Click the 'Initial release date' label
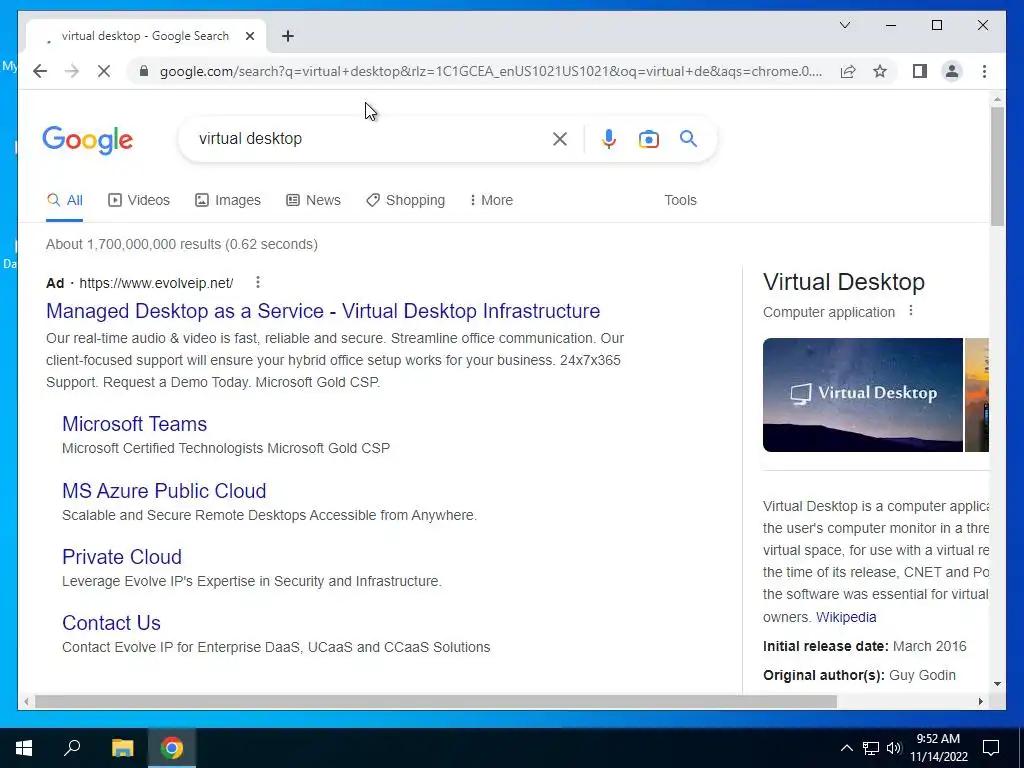The height and width of the screenshot is (768, 1024). pos(825,647)
